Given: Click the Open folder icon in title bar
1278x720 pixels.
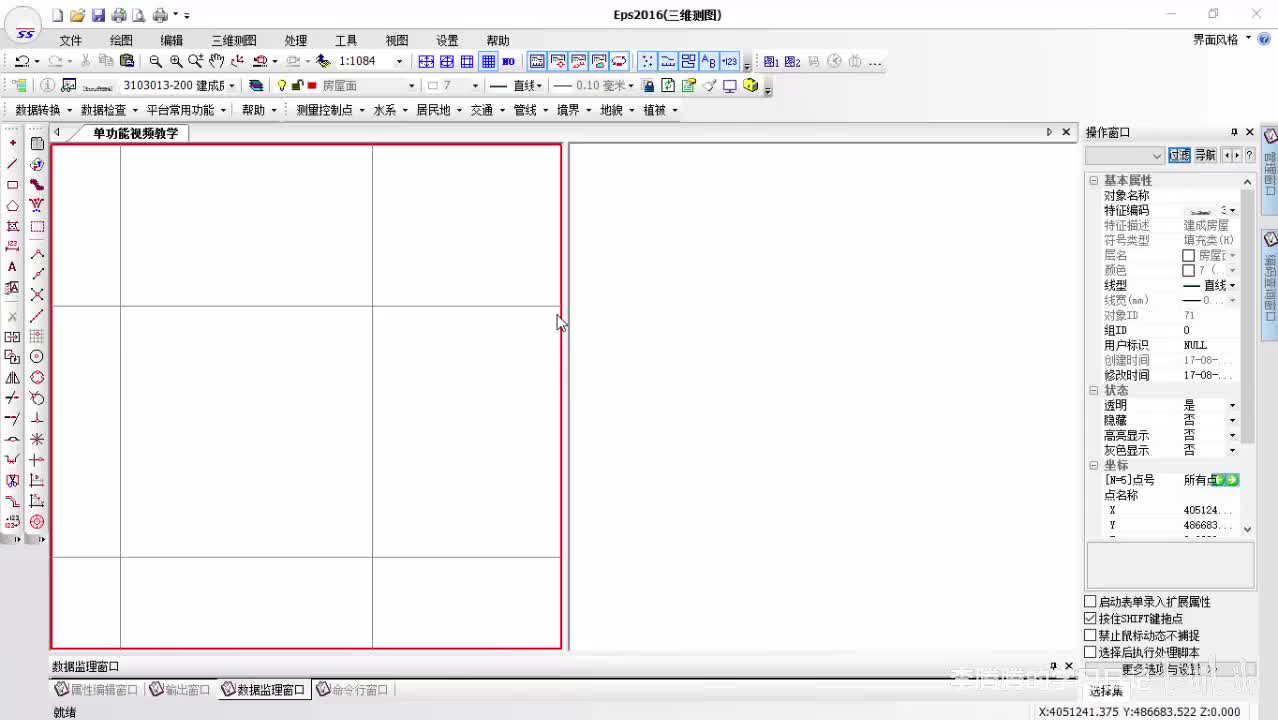Looking at the screenshot, I should [x=77, y=15].
